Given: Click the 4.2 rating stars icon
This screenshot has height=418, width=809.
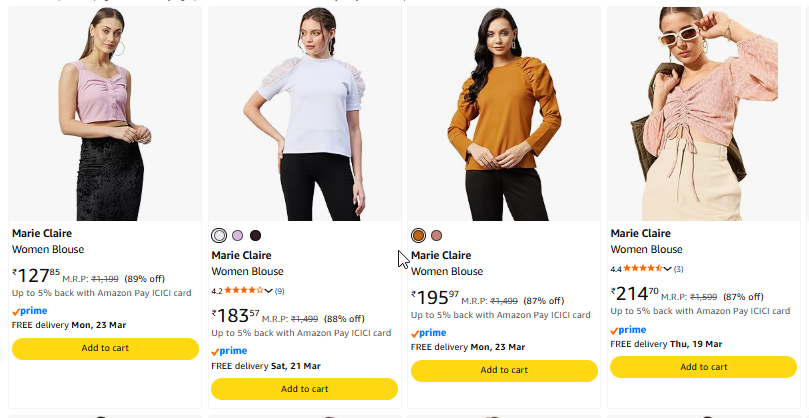Looking at the screenshot, I should coord(243,291).
